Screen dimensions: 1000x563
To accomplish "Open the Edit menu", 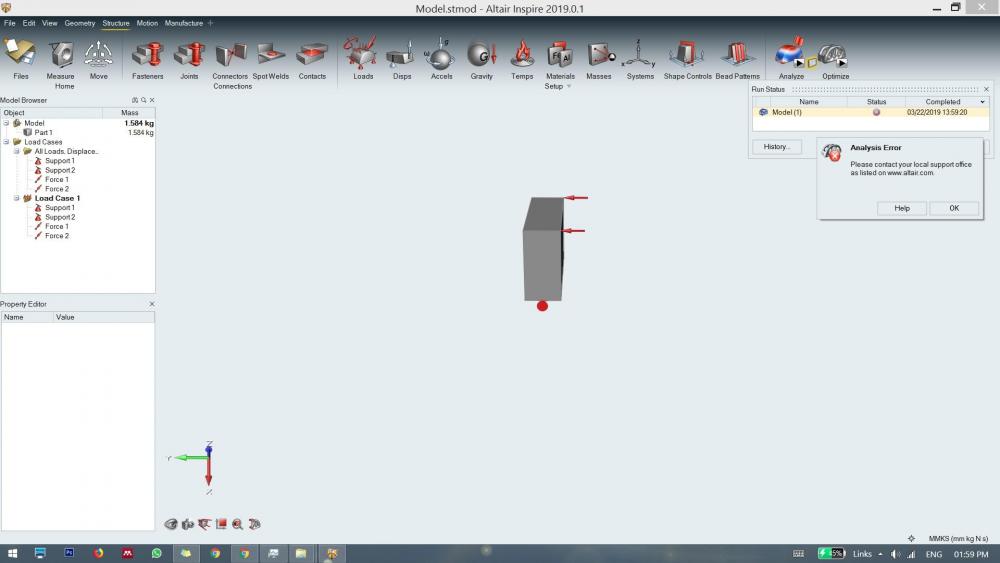I will pyautogui.click(x=29, y=23).
